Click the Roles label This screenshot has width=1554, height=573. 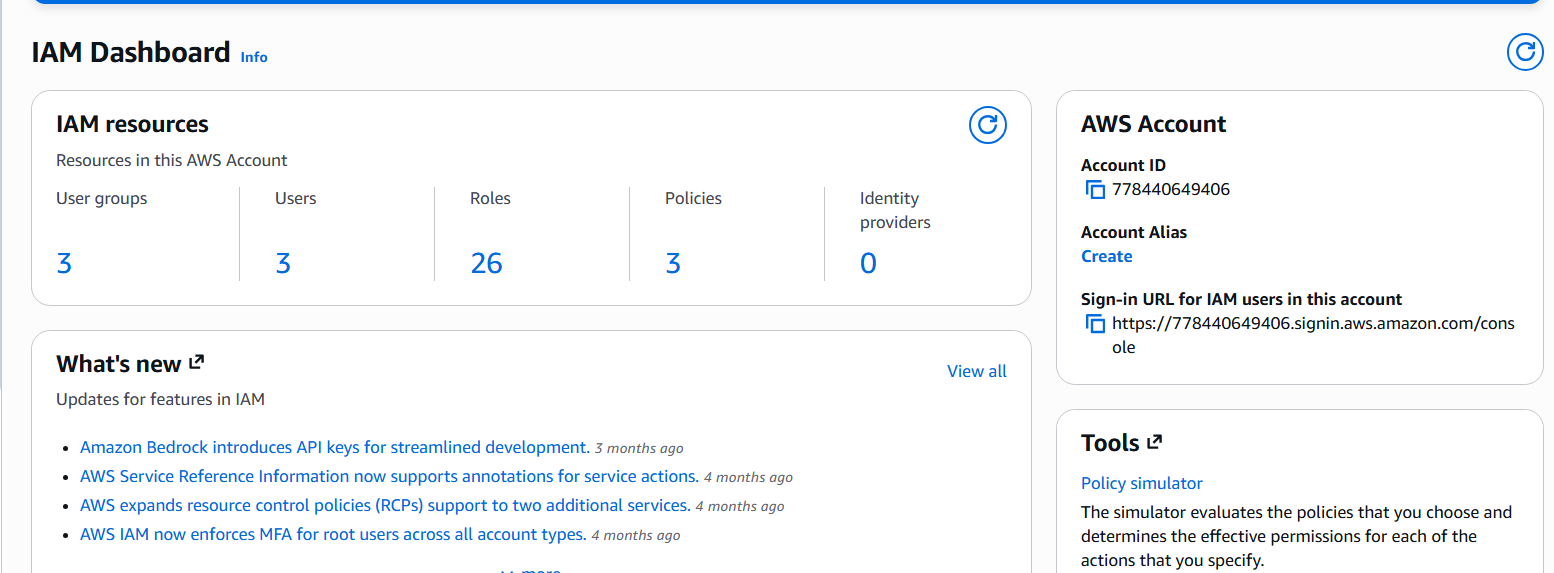tap(490, 198)
